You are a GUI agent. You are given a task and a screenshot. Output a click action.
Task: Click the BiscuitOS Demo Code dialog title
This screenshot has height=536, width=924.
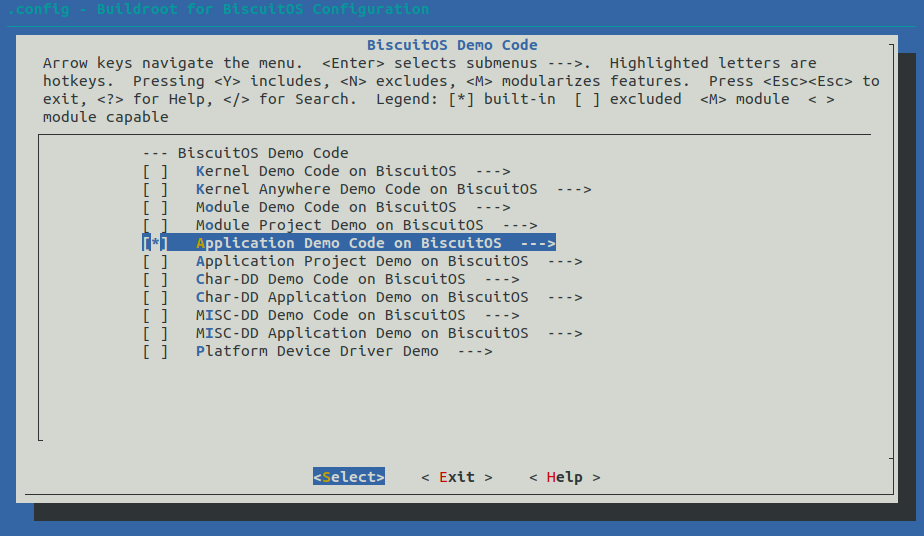click(x=452, y=45)
